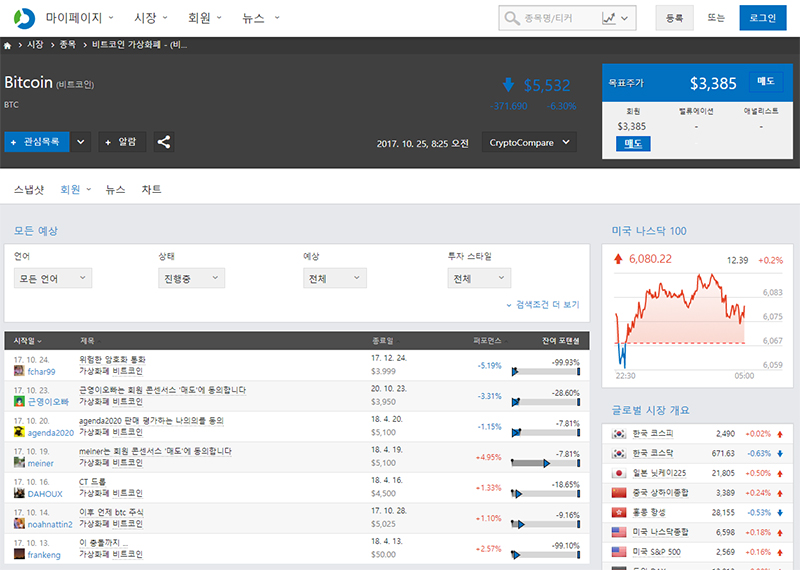Click the share icon button
The width and height of the screenshot is (800, 570).
click(164, 142)
